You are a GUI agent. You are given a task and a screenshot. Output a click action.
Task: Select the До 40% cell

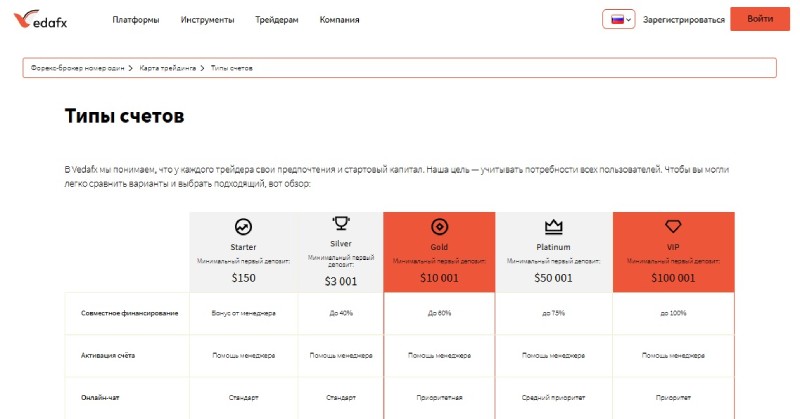tap(341, 313)
